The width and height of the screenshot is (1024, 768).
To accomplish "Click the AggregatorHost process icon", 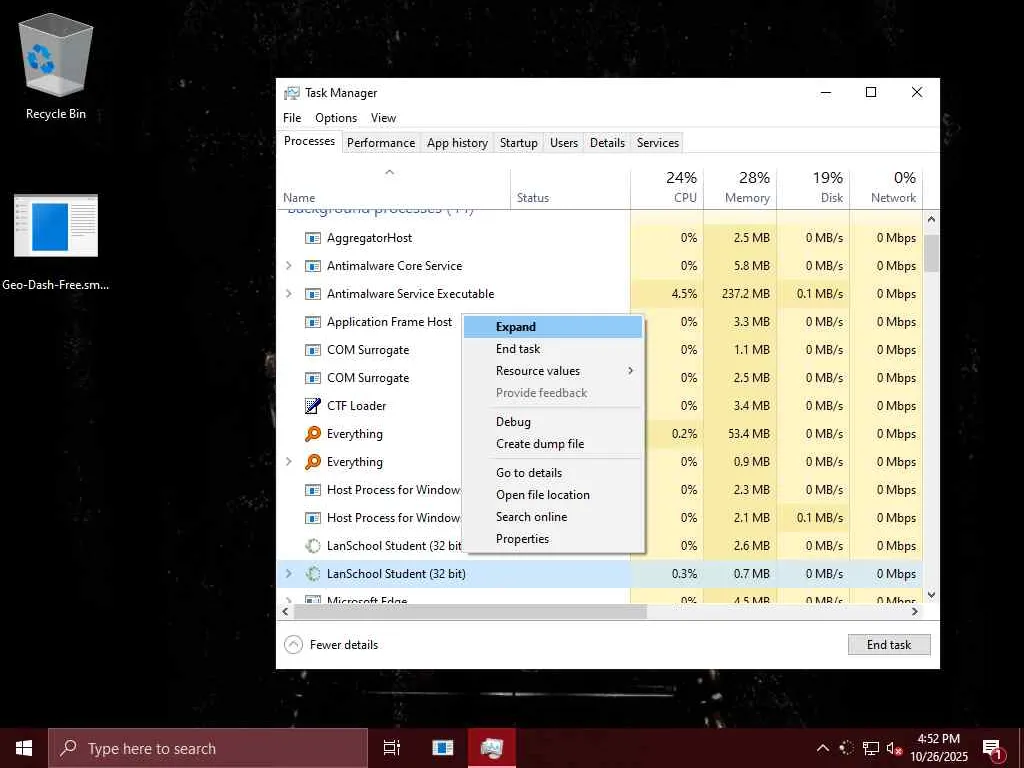I will tap(313, 238).
